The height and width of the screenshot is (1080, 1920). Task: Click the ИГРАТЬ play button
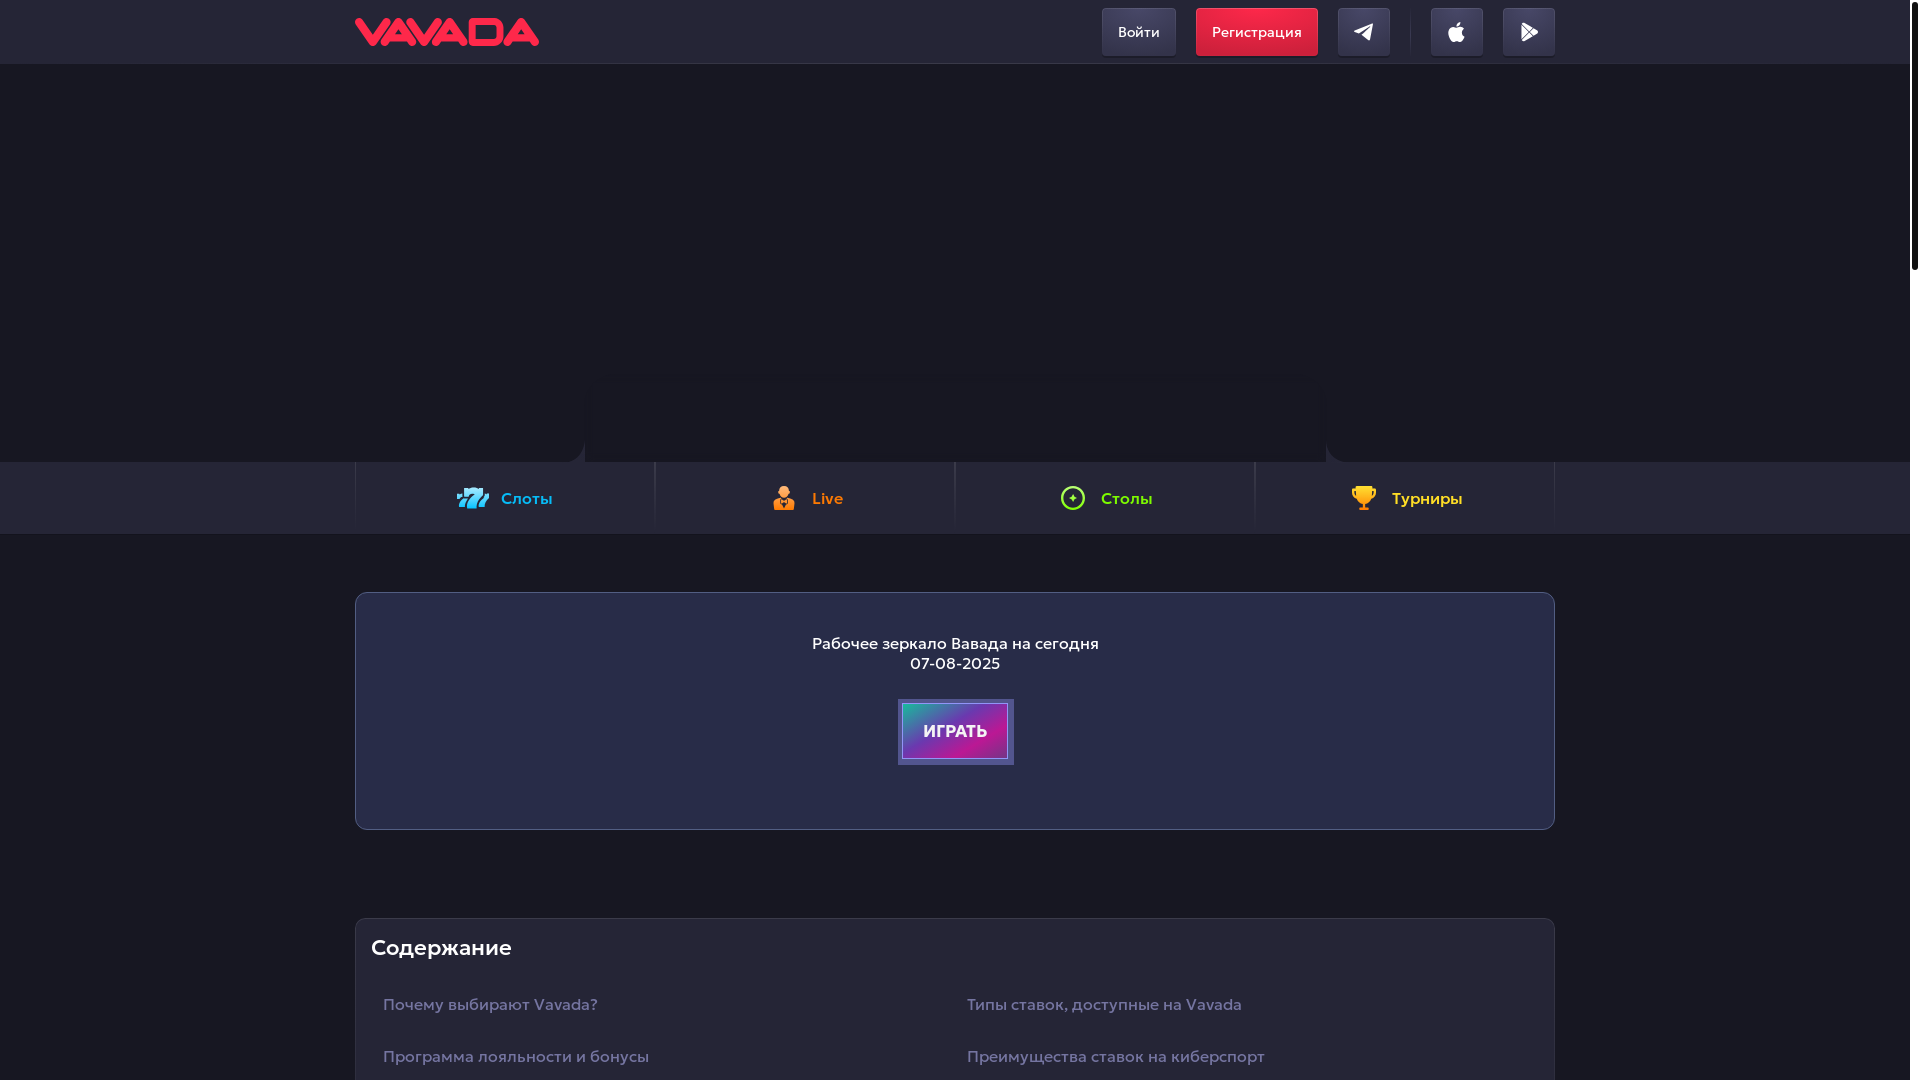[x=955, y=732]
